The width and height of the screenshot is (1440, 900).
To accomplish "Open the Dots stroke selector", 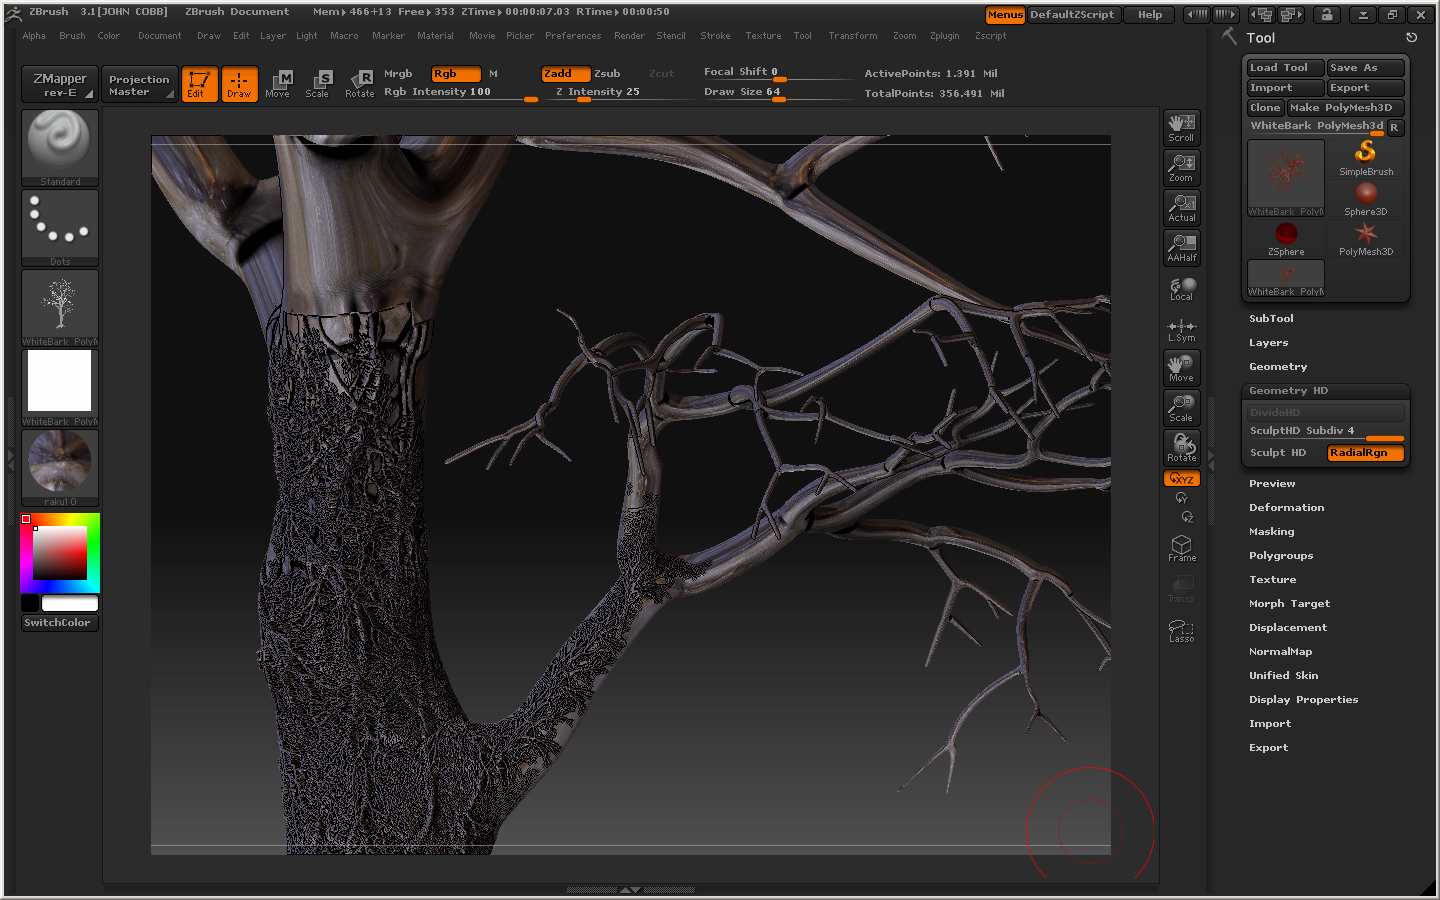I will [x=60, y=227].
